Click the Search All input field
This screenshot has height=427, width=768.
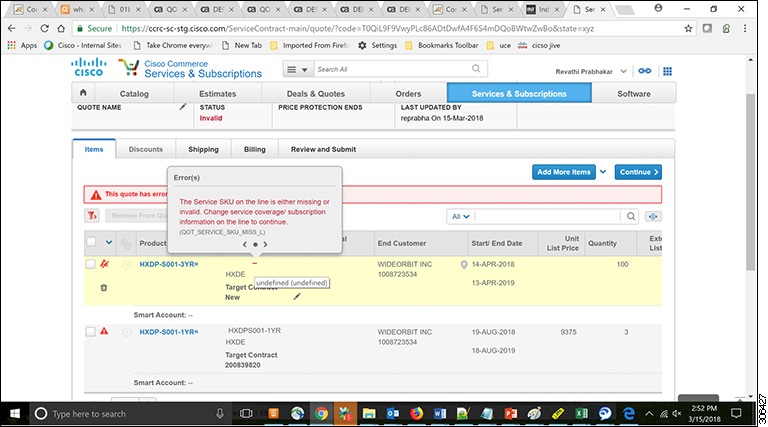tap(393, 69)
